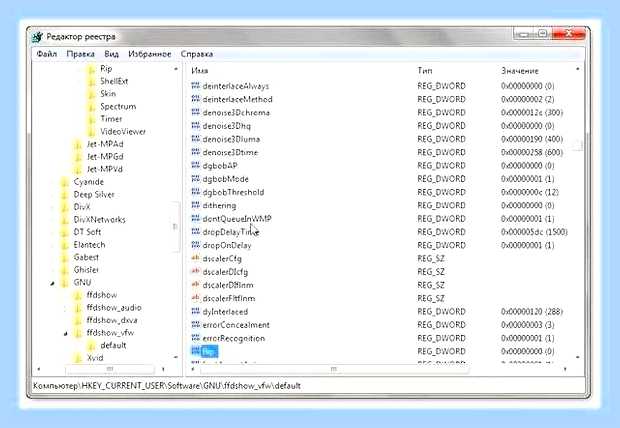This screenshot has width=620, height=428.
Task: Click the DWORD icon beside deinterlaceAlways
Action: click(195, 85)
